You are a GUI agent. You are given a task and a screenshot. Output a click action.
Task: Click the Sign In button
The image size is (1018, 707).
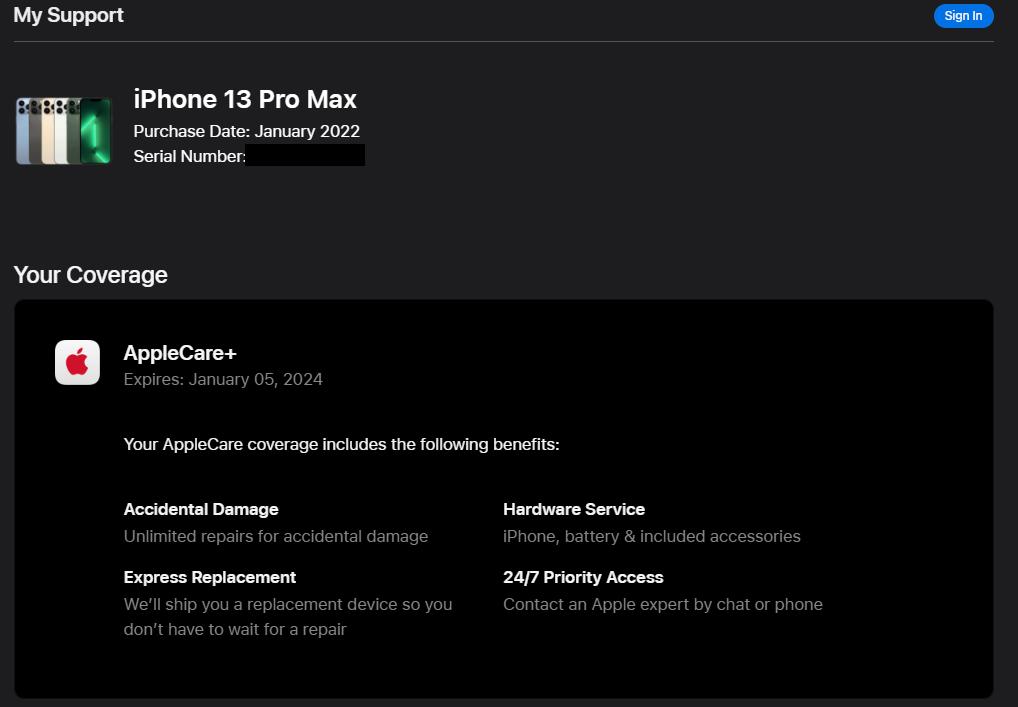click(963, 16)
